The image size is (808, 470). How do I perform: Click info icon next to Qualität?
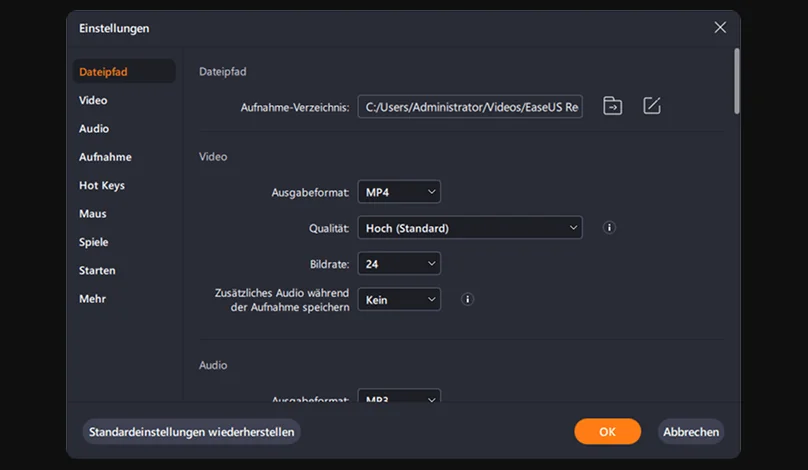(x=609, y=228)
